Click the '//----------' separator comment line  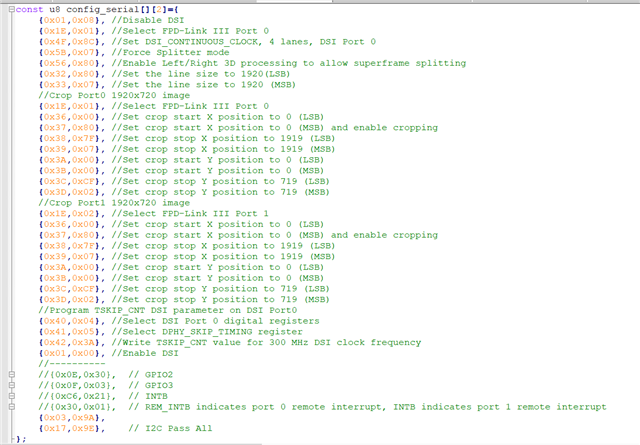tap(72, 364)
